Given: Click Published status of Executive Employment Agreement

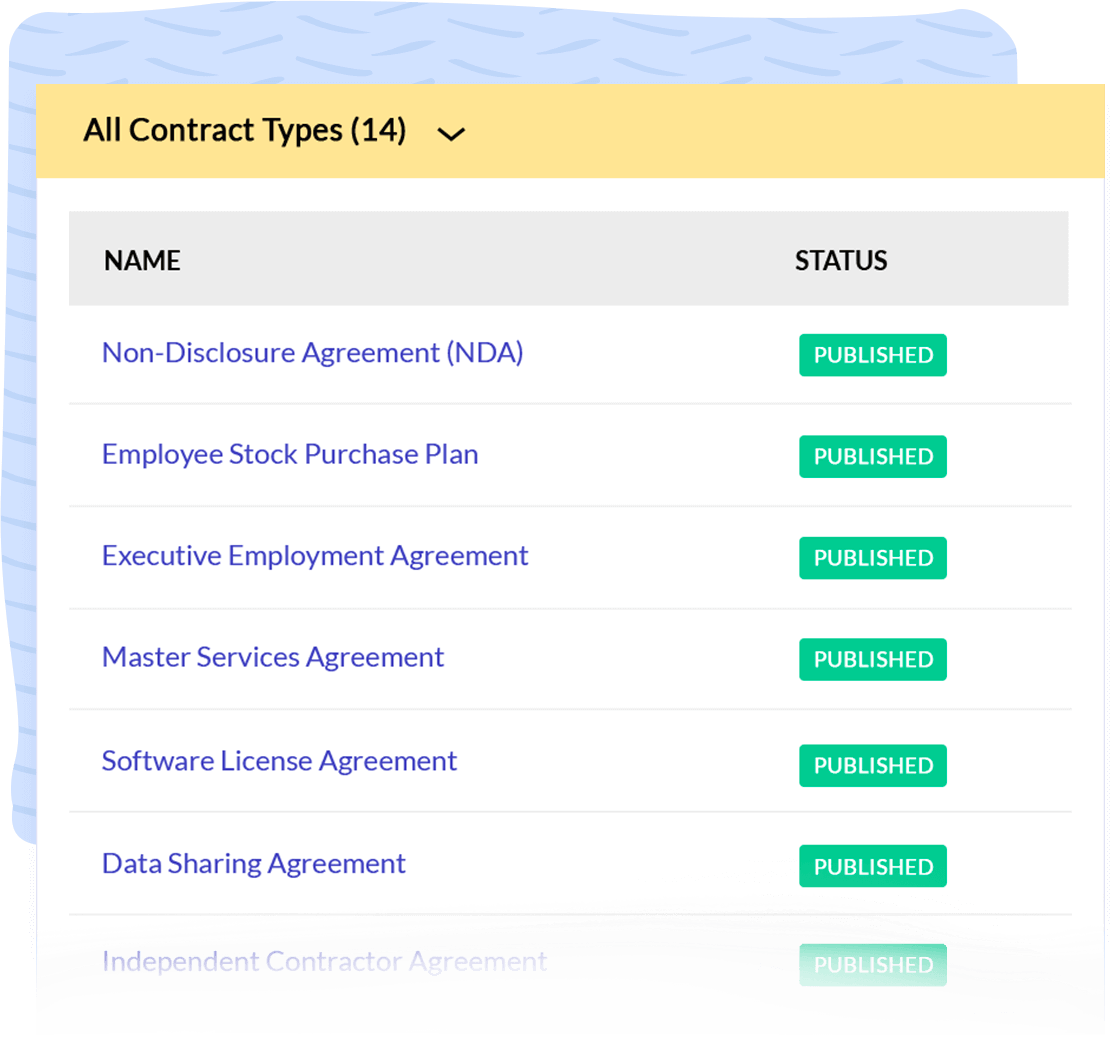Looking at the screenshot, I should (872, 559).
